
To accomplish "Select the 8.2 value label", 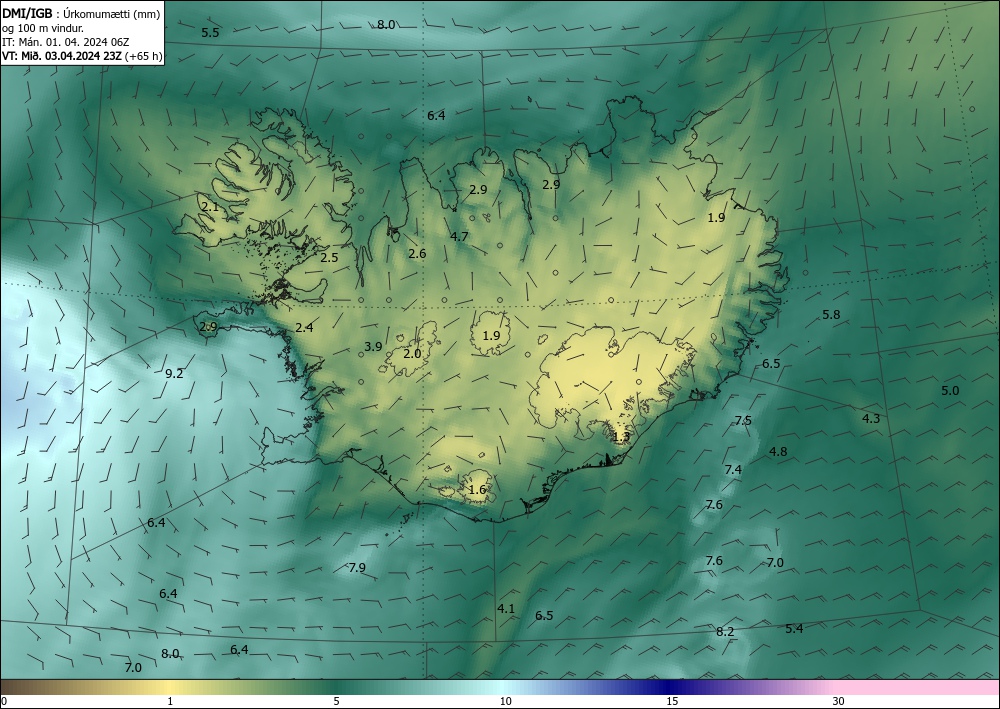I will [x=725, y=632].
